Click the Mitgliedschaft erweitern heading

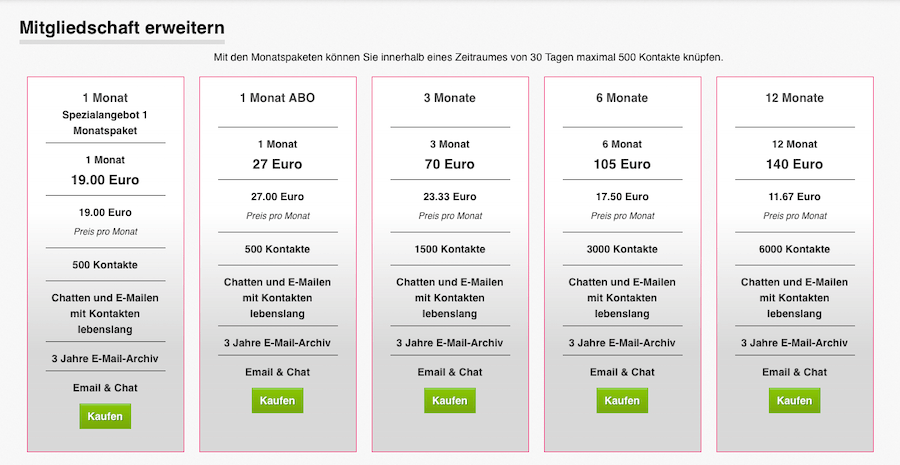[x=122, y=28]
